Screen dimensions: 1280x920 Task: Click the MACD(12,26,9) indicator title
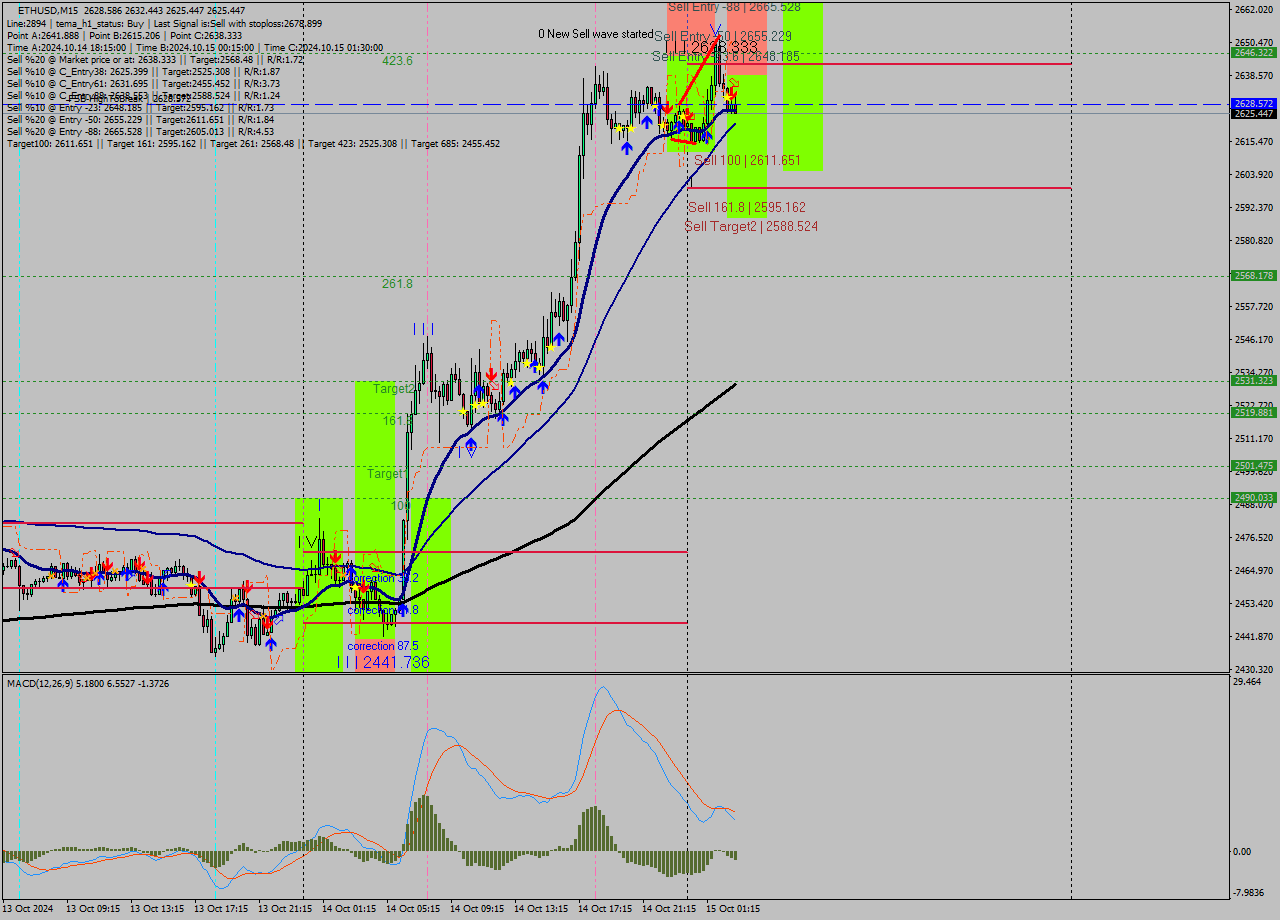click(88, 683)
